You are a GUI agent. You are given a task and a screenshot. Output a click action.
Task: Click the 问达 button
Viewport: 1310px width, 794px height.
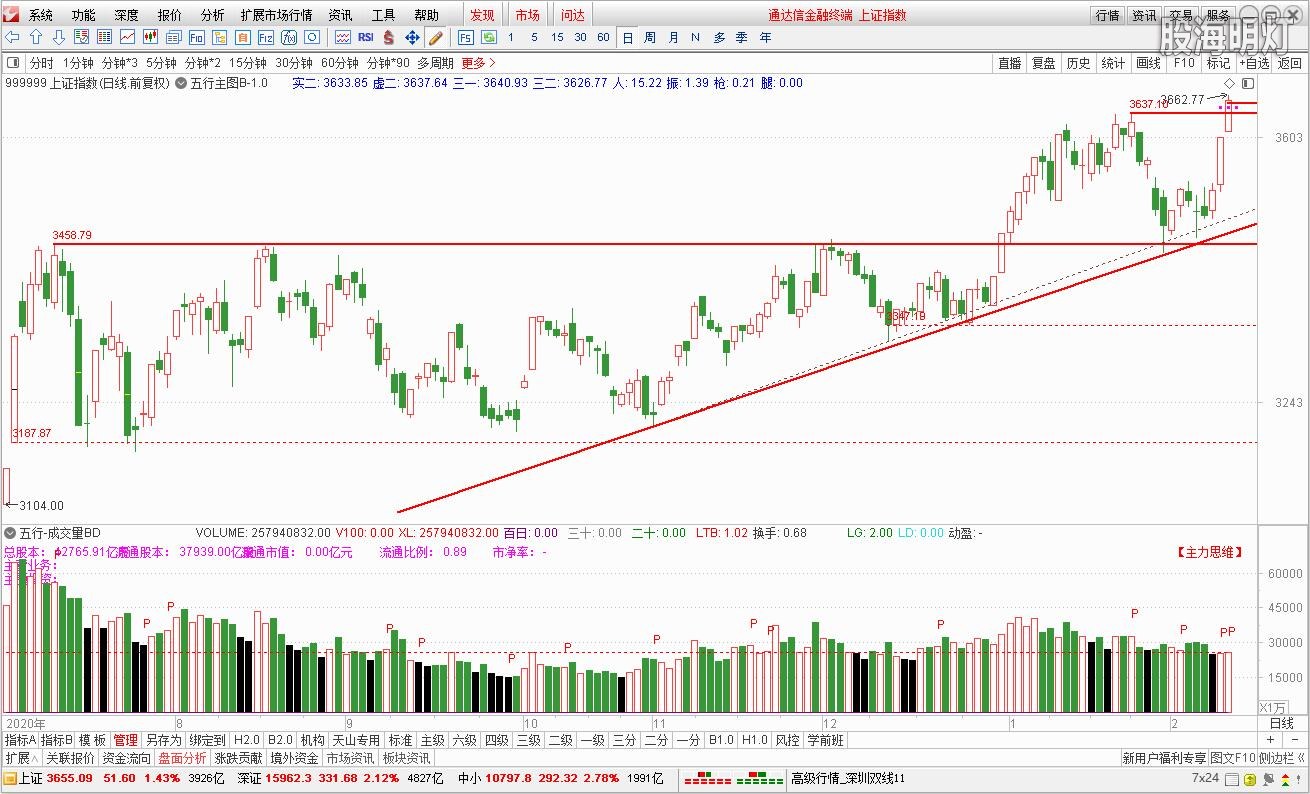pyautogui.click(x=572, y=15)
